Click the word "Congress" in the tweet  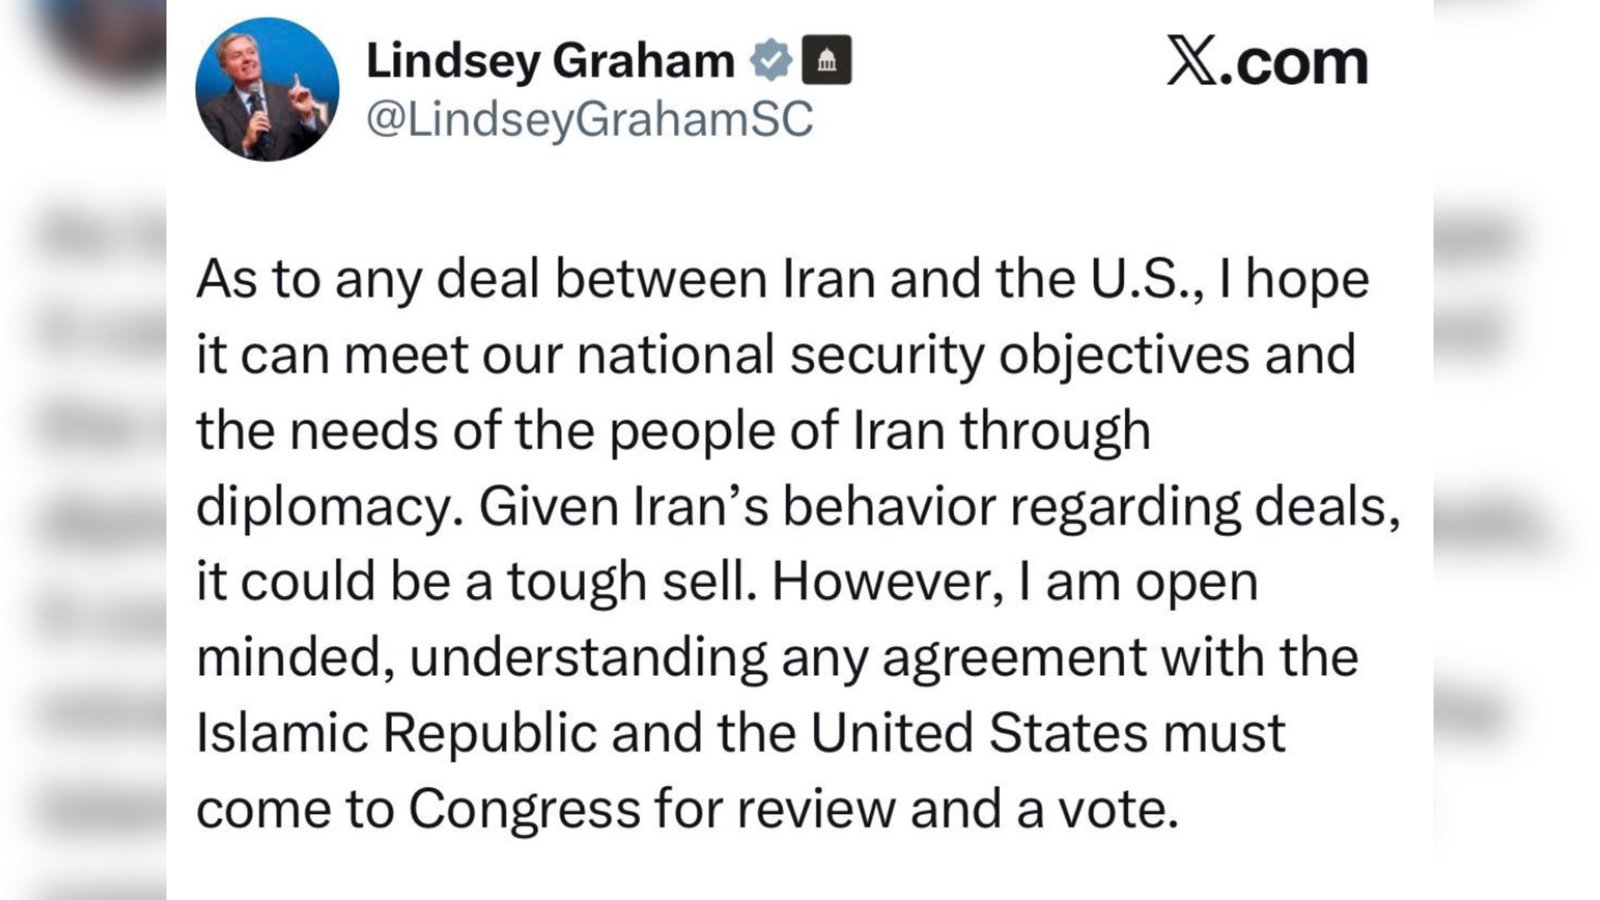tap(523, 809)
